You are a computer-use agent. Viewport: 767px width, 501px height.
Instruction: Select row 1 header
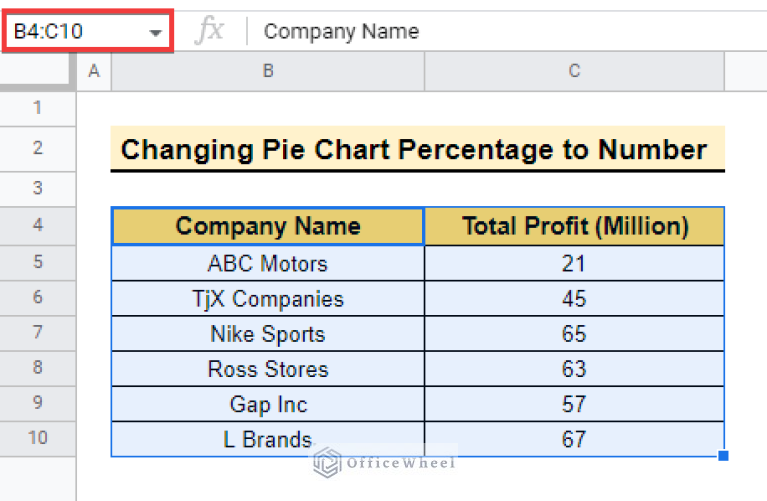38,108
